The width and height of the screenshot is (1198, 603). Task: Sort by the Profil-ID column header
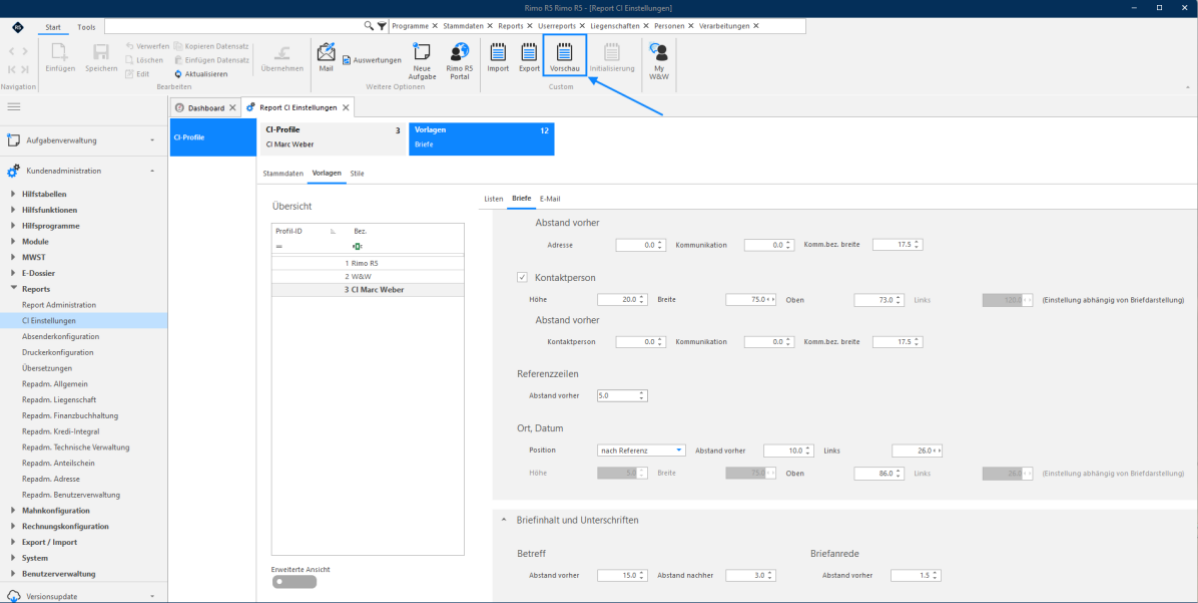tap(289, 231)
